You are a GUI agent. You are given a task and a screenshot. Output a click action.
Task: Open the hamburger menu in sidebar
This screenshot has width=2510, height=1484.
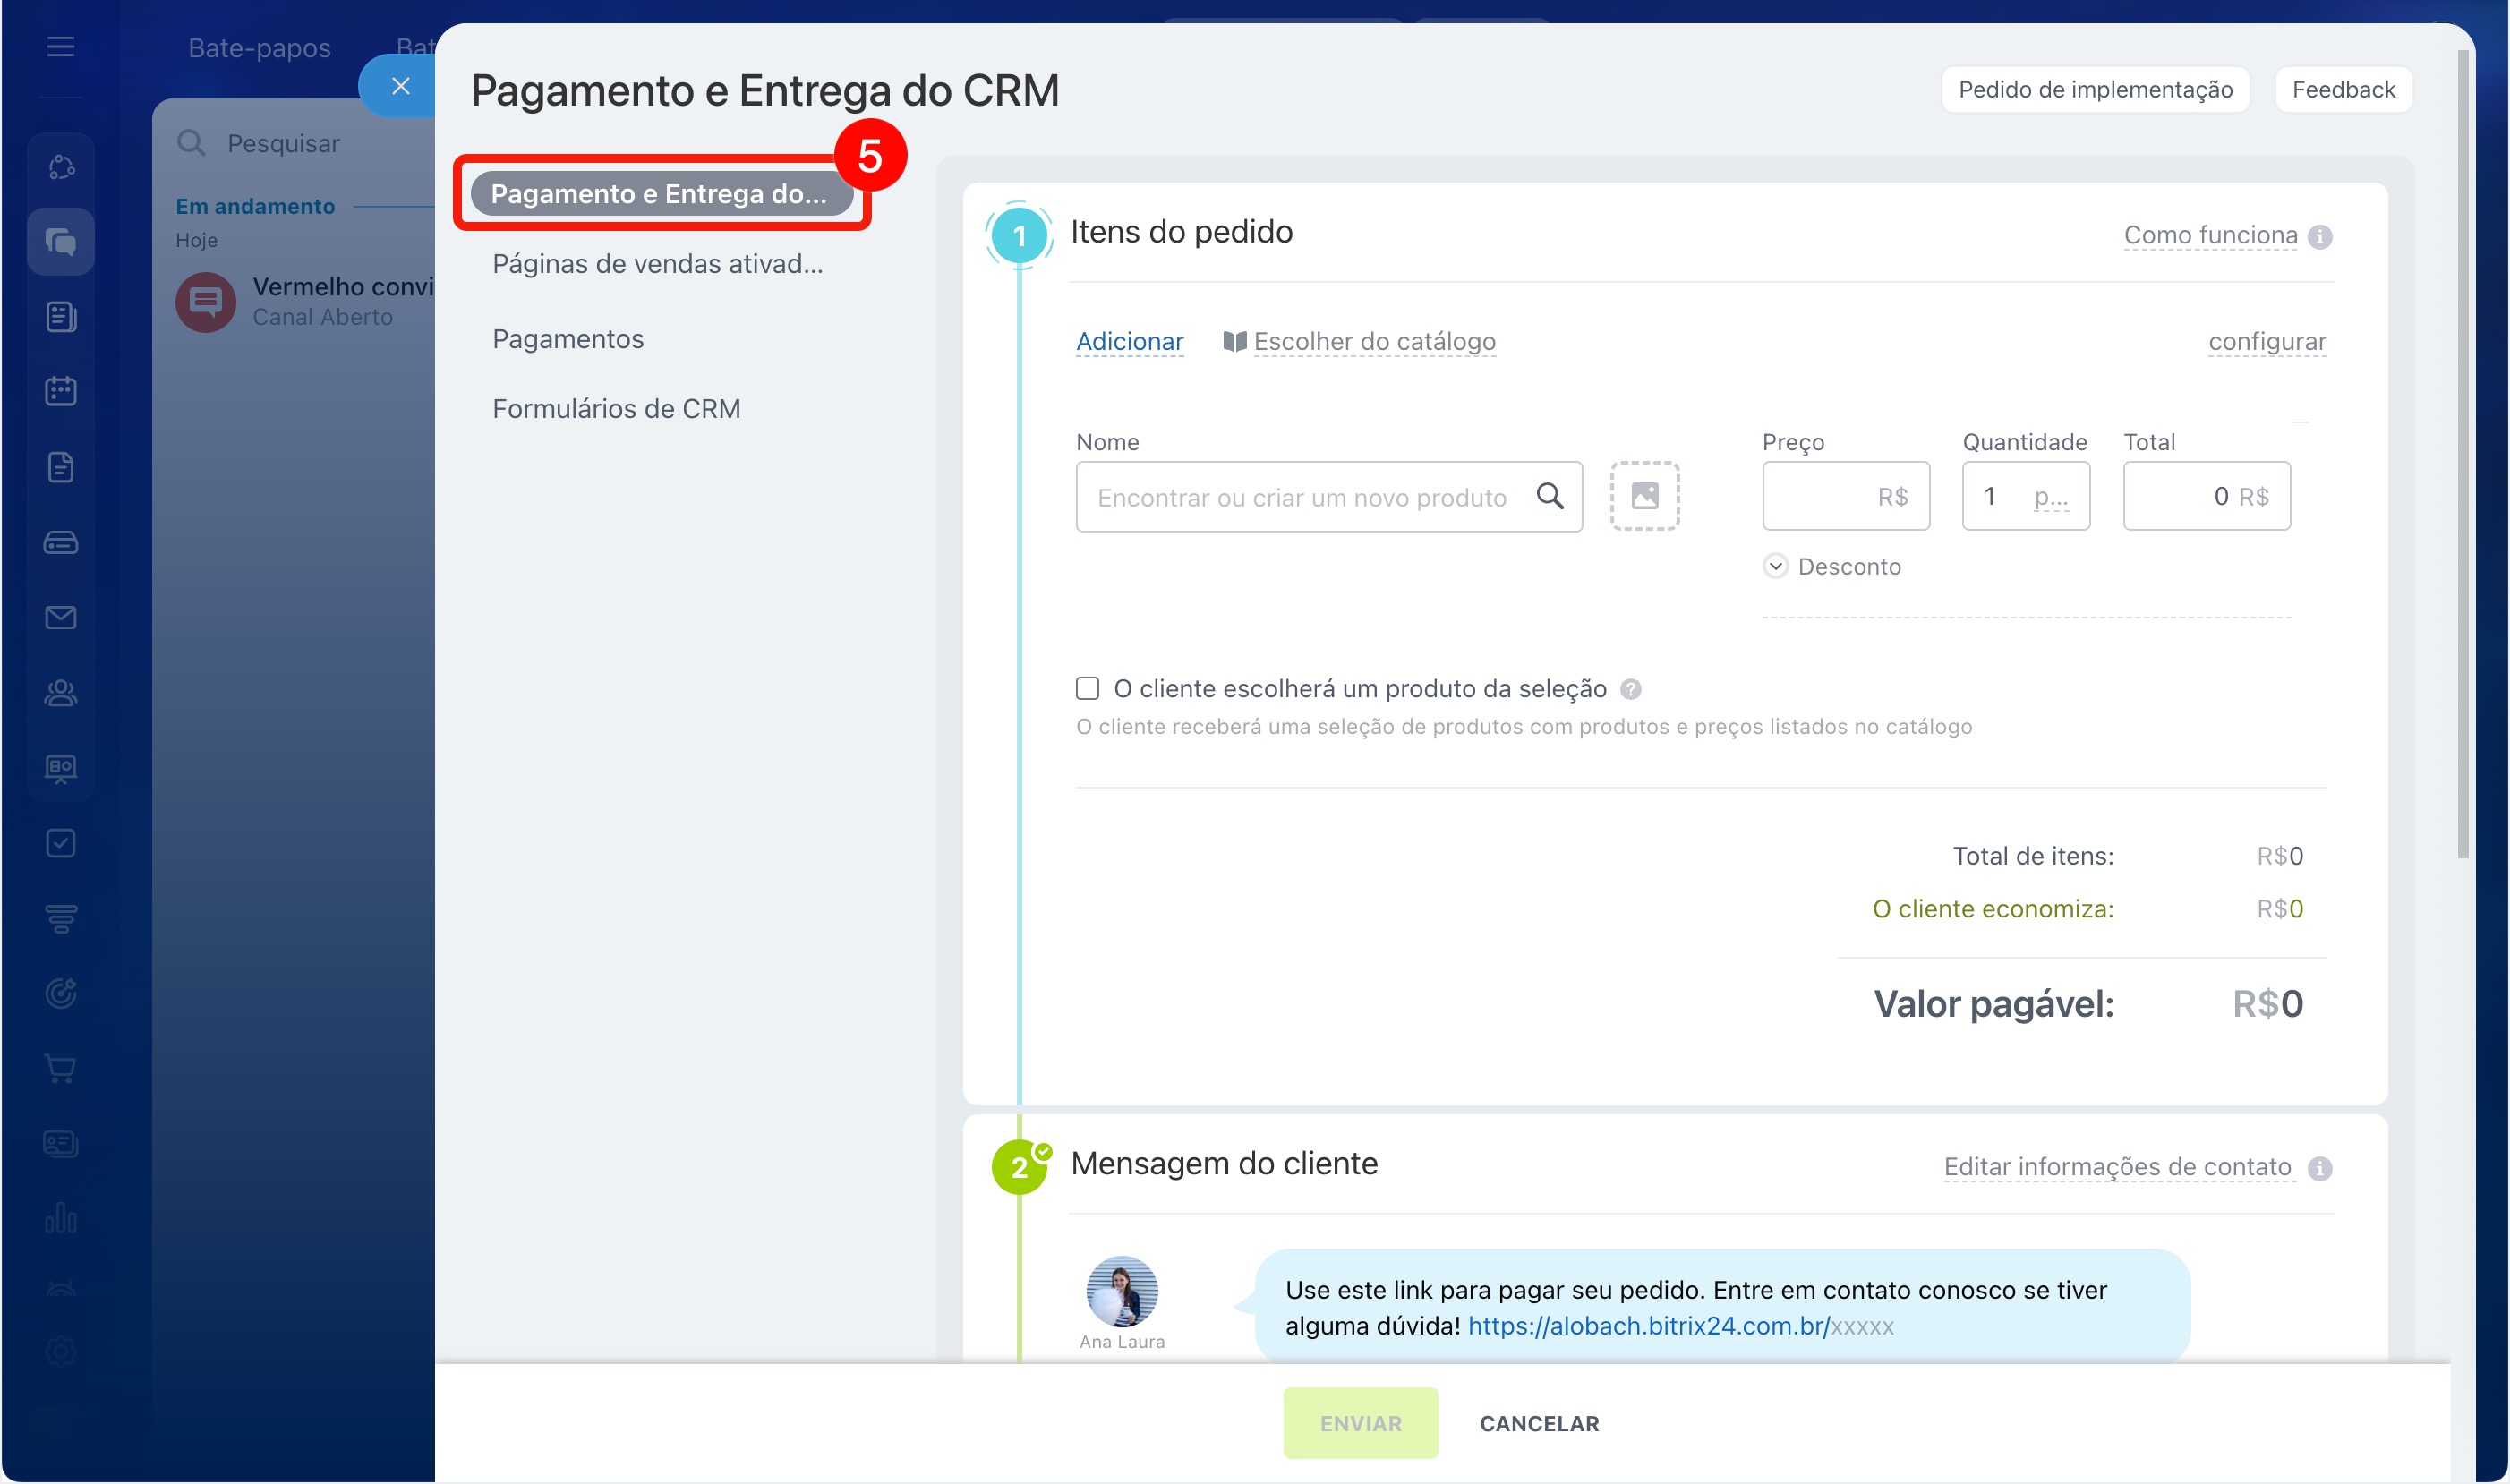61,47
